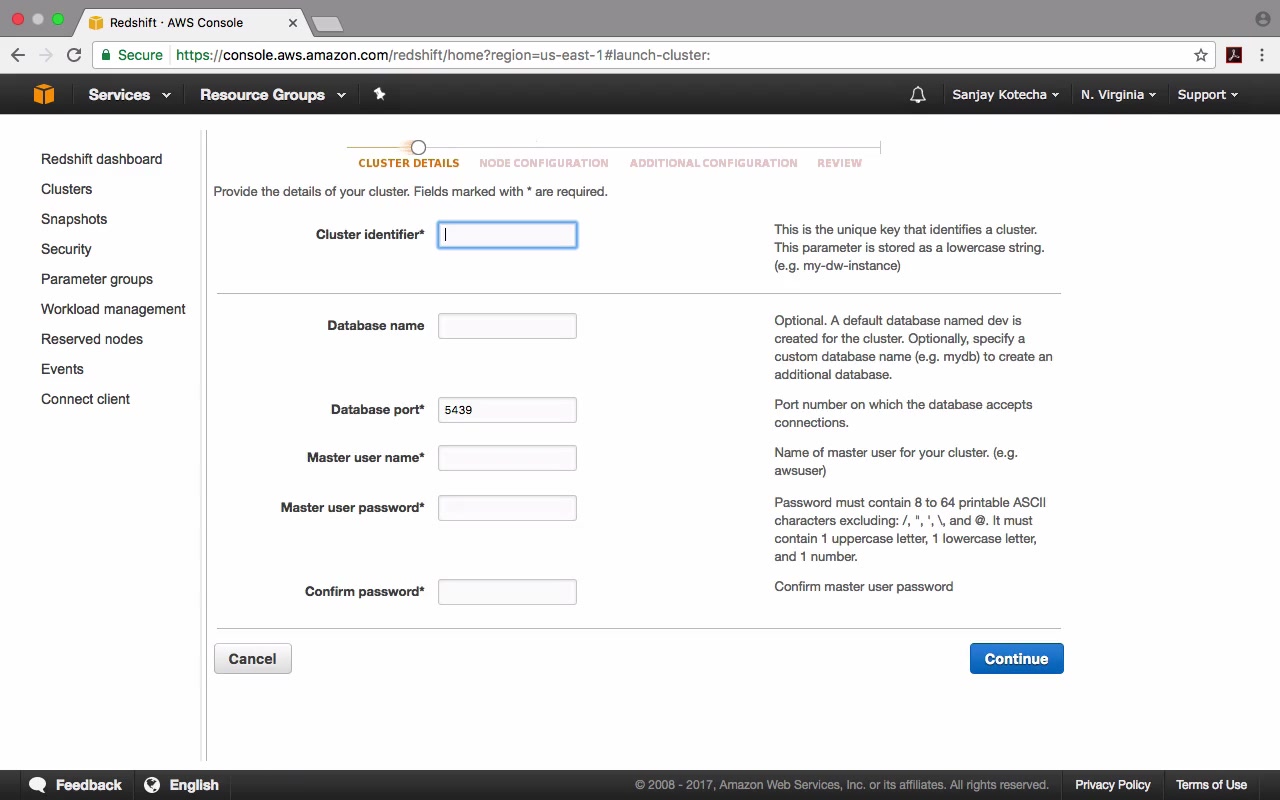Image resolution: width=1280 pixels, height=800 pixels.
Task: Open the pin shortcuts icon
Action: pos(379,94)
